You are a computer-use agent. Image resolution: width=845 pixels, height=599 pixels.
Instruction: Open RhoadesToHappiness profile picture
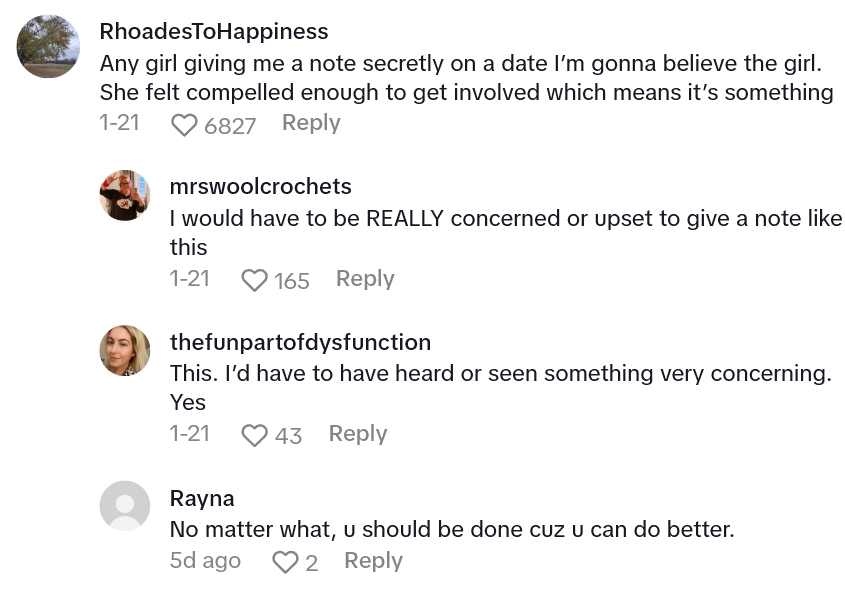[x=48, y=46]
